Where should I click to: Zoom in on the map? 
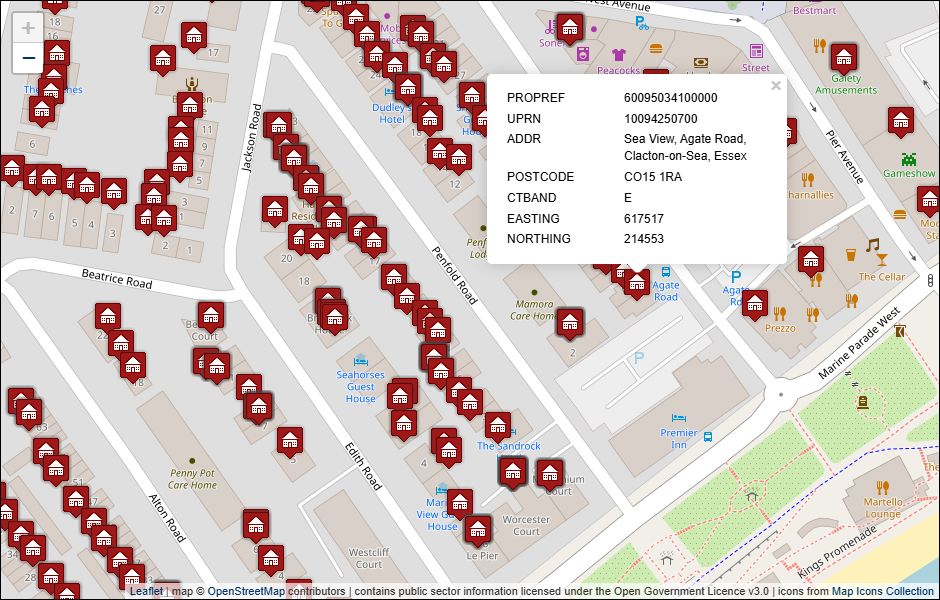(28, 28)
